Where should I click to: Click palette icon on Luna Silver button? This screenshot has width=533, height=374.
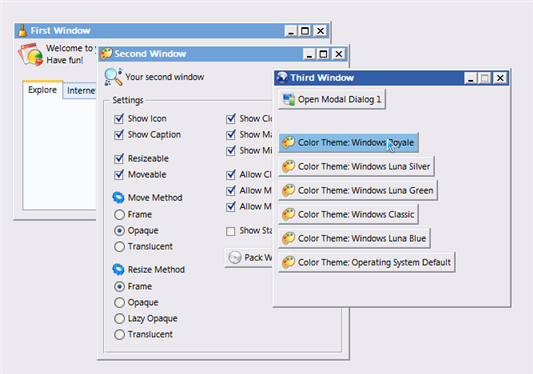tap(288, 167)
